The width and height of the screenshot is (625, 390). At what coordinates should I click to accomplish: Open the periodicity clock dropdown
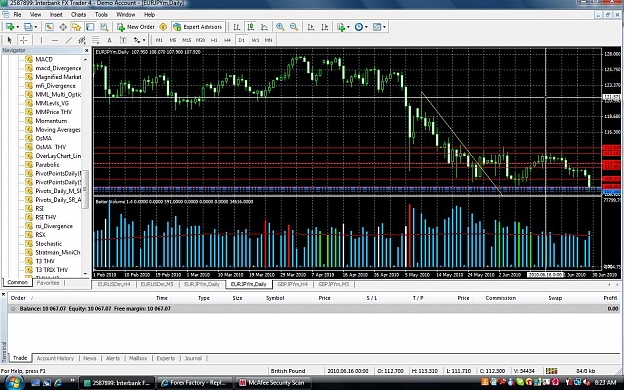pos(366,27)
